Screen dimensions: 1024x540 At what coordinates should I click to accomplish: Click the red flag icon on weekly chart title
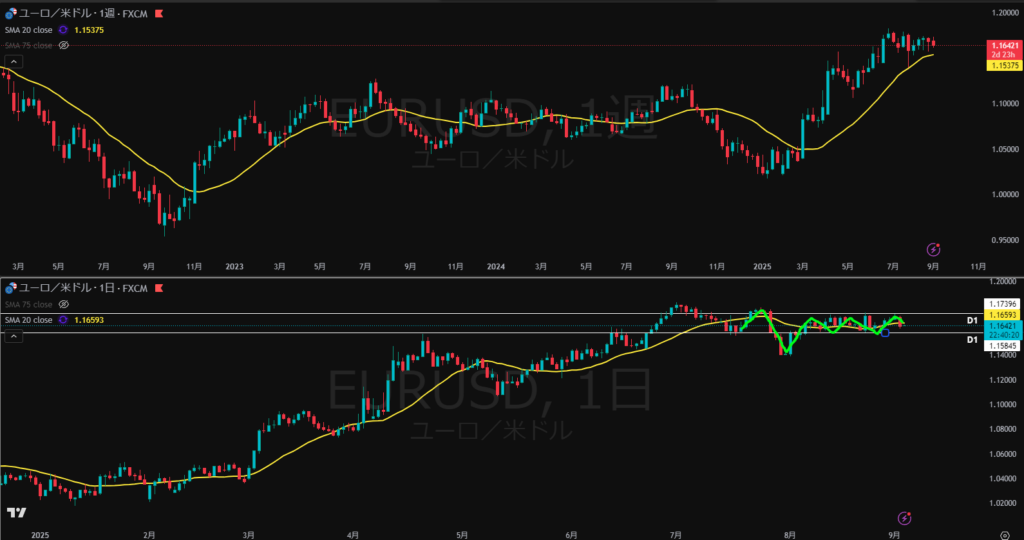pos(159,13)
